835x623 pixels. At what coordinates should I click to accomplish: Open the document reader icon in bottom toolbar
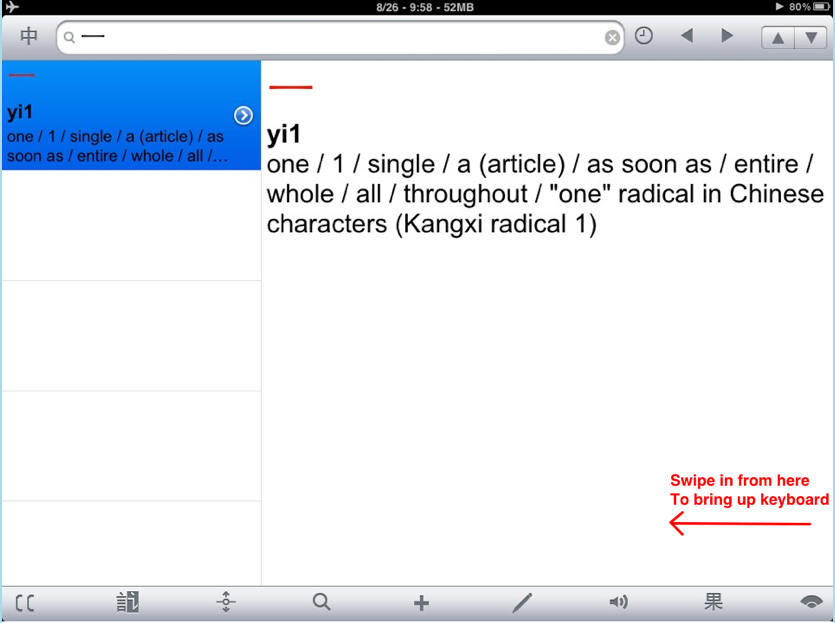[x=127, y=602]
